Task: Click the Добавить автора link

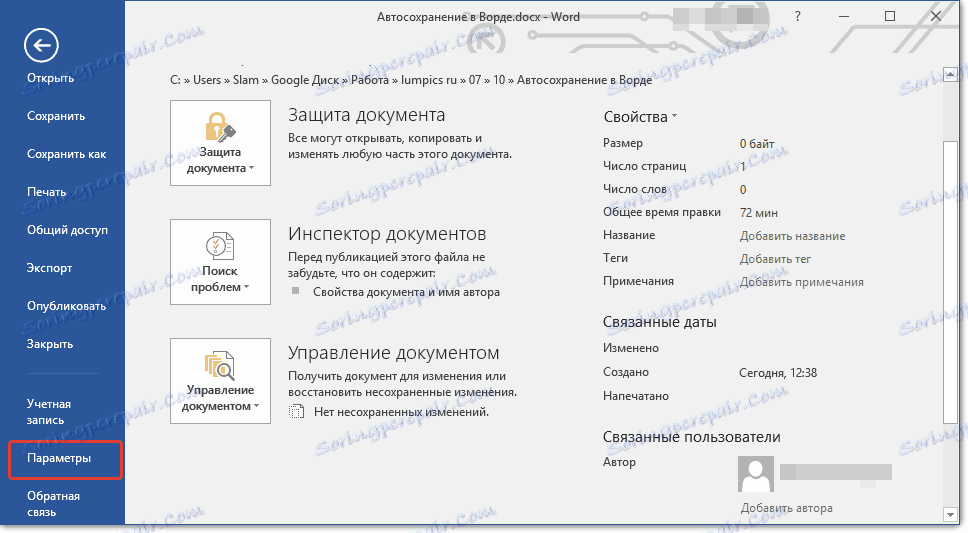Action: pyautogui.click(x=786, y=508)
